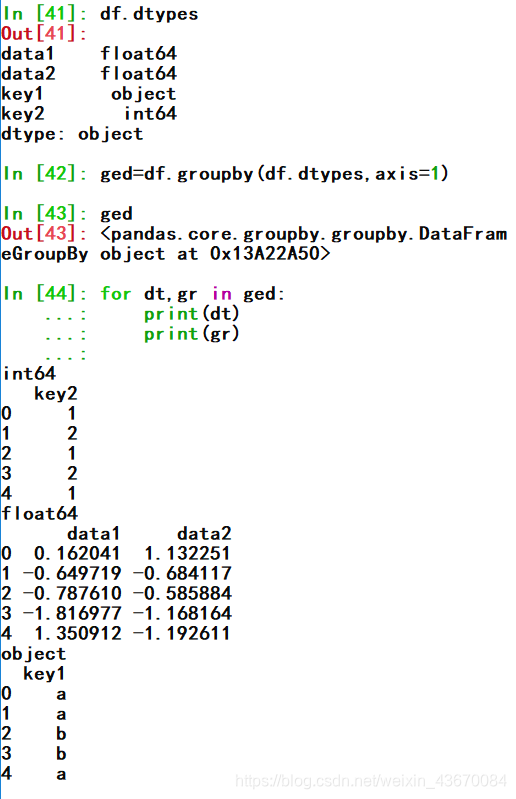Image resolution: width=516 pixels, height=799 pixels.
Task: Click the value 1.350912
Action: point(77,633)
